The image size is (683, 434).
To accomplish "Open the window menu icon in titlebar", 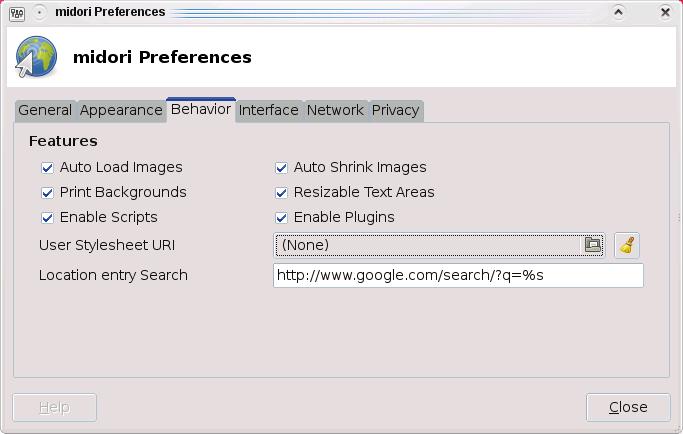I will point(17,13).
